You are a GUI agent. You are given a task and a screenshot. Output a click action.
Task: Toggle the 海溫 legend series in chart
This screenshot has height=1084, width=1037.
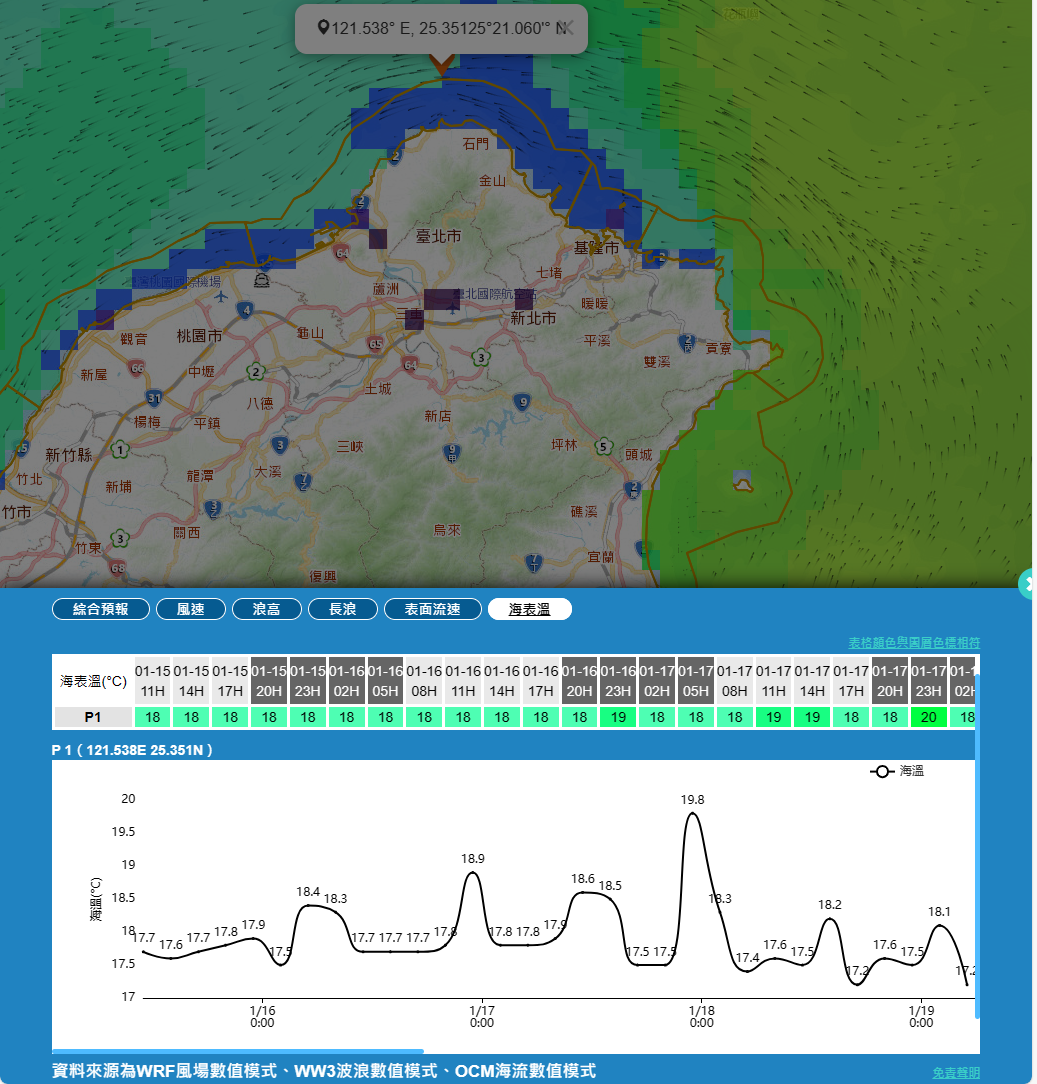pyautogui.click(x=897, y=771)
